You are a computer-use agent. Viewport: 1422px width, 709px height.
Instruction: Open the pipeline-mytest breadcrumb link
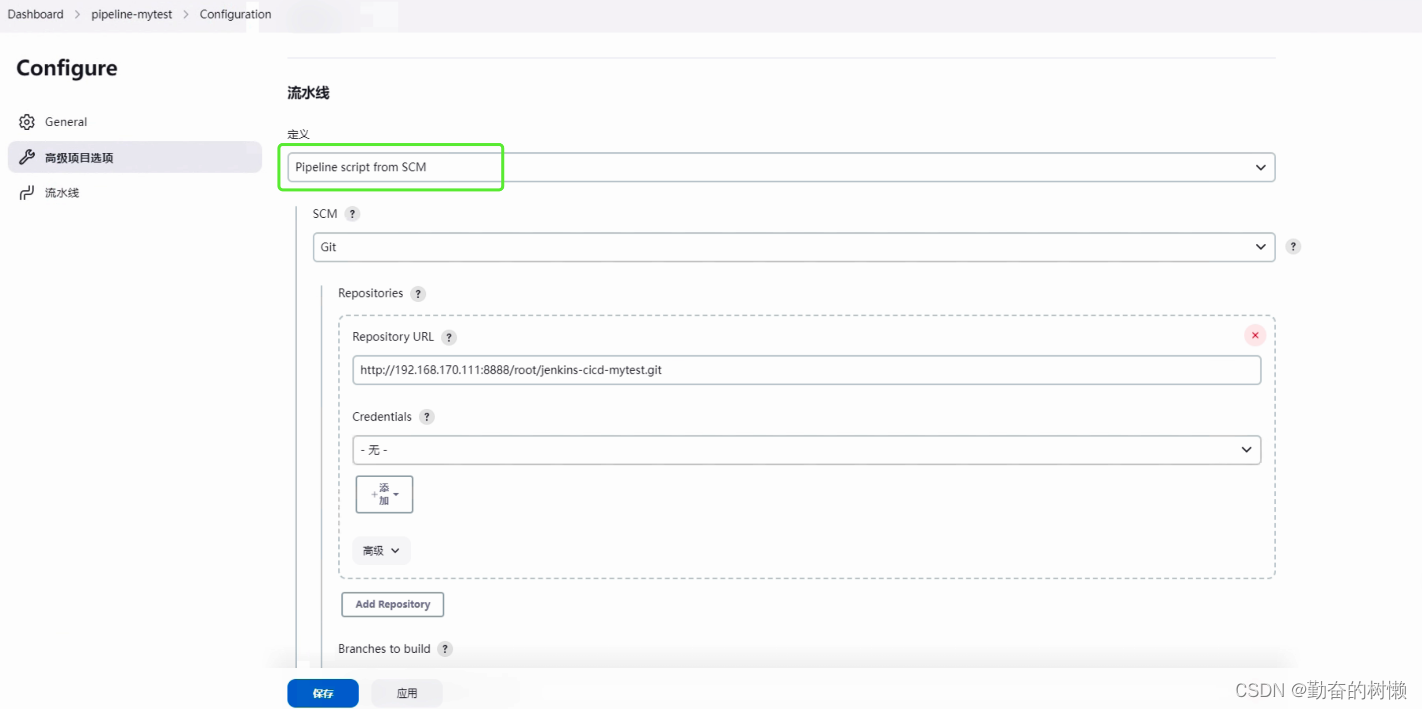coord(131,14)
